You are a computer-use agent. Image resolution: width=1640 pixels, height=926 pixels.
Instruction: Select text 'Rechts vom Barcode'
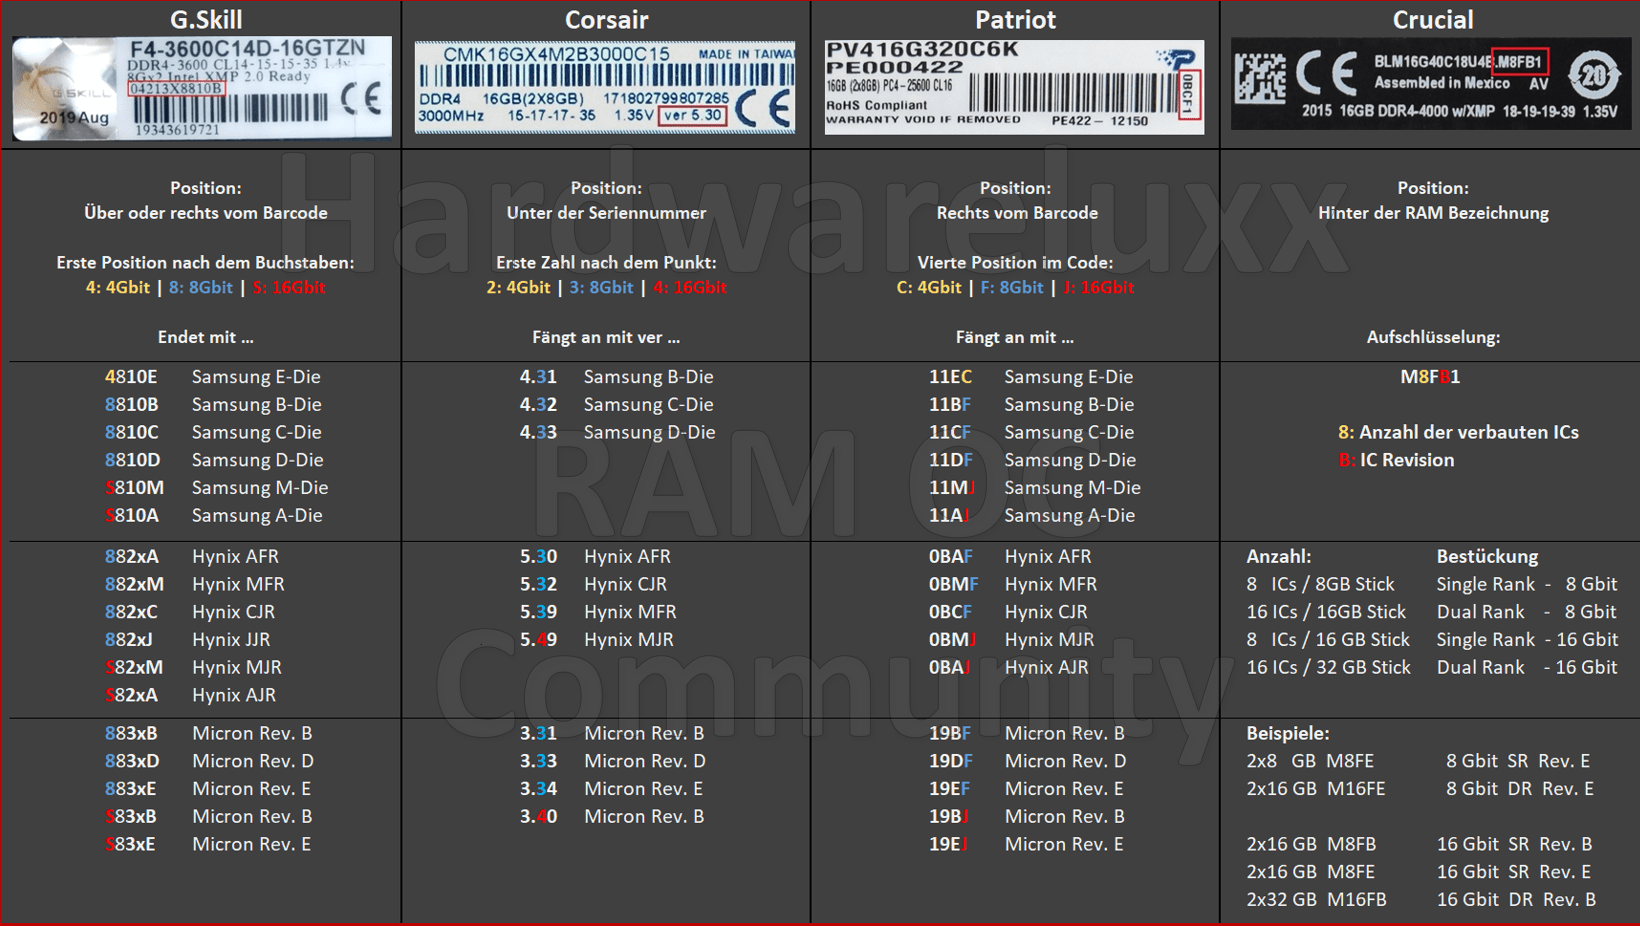(x=1017, y=213)
